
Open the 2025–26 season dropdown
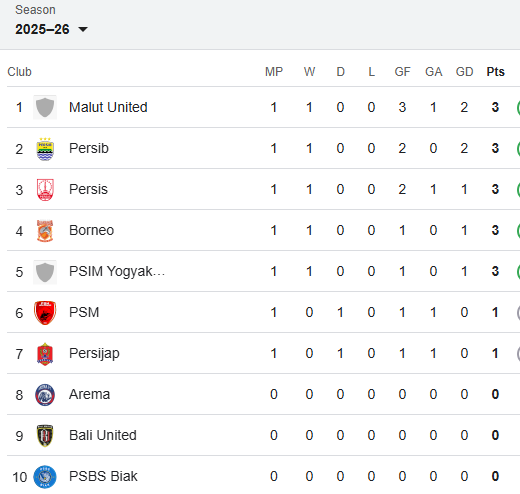pos(51,29)
